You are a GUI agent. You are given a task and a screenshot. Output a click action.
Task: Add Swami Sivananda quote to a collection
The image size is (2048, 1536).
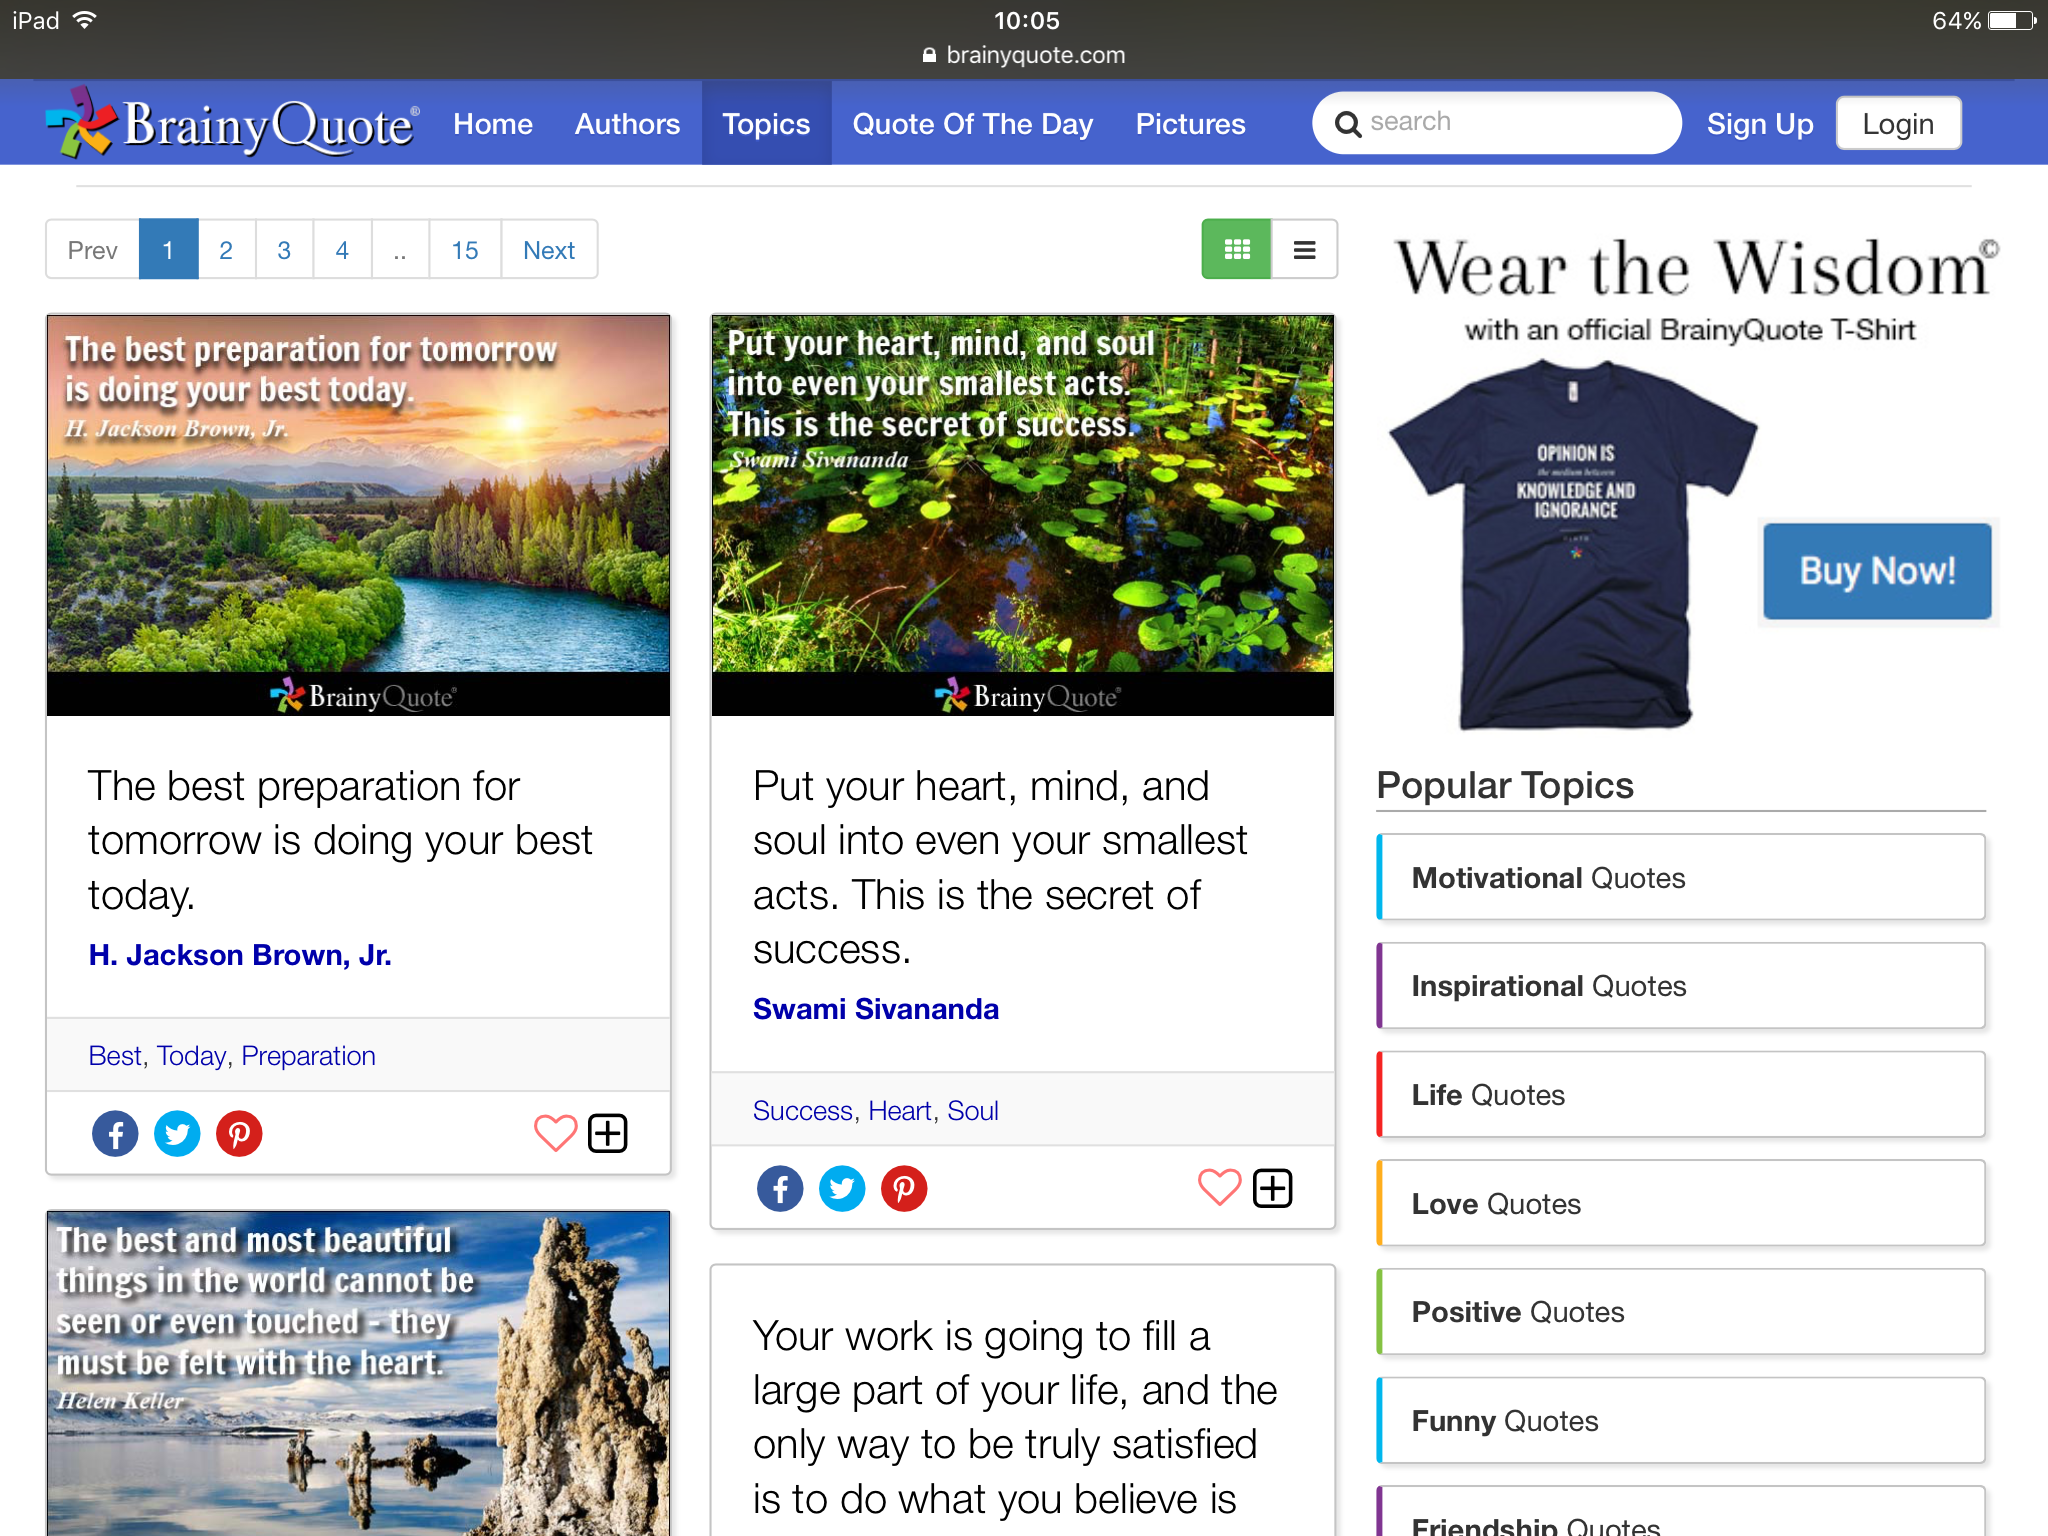[x=1272, y=1188]
